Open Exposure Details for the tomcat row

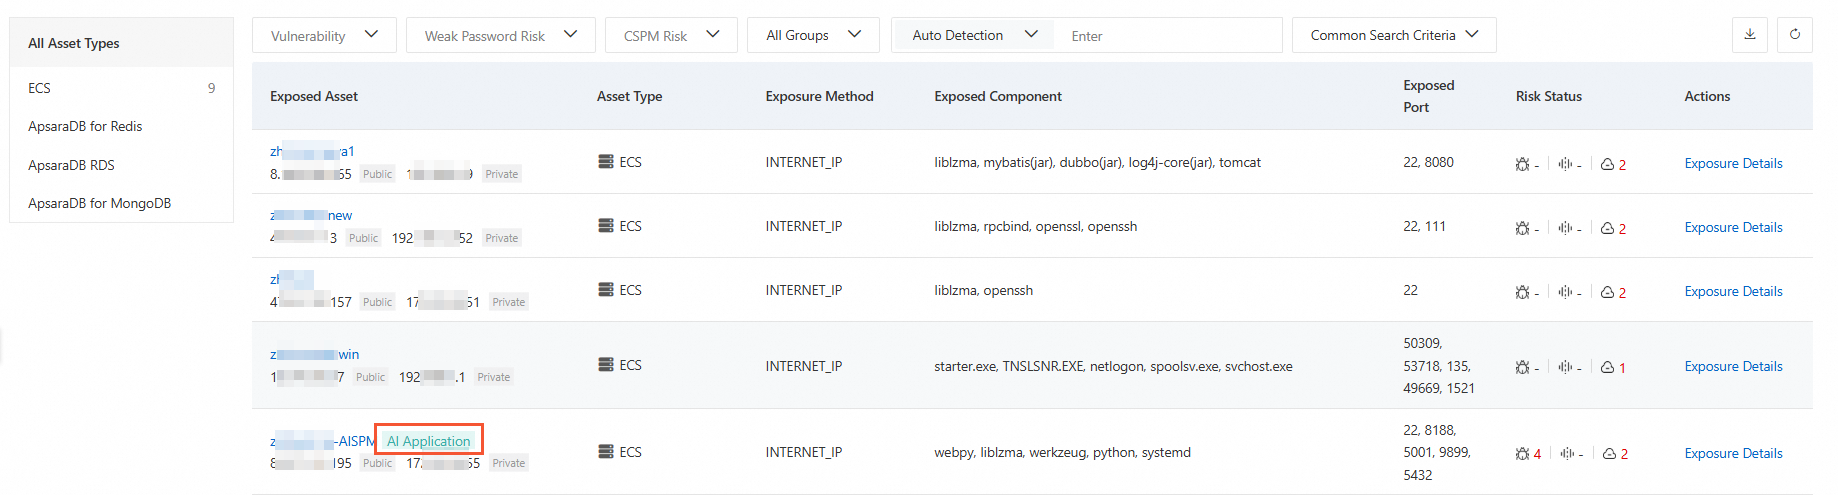coord(1733,164)
